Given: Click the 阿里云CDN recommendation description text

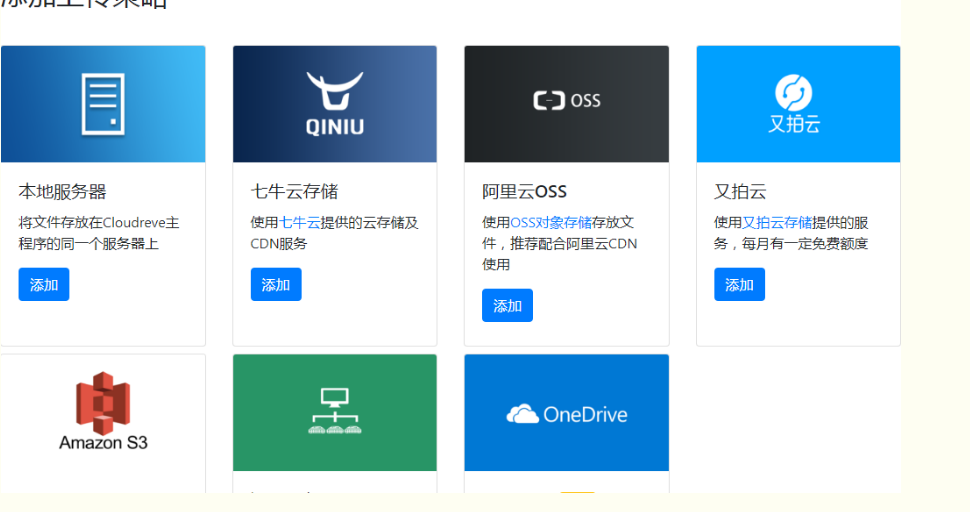Looking at the screenshot, I should pos(560,244).
